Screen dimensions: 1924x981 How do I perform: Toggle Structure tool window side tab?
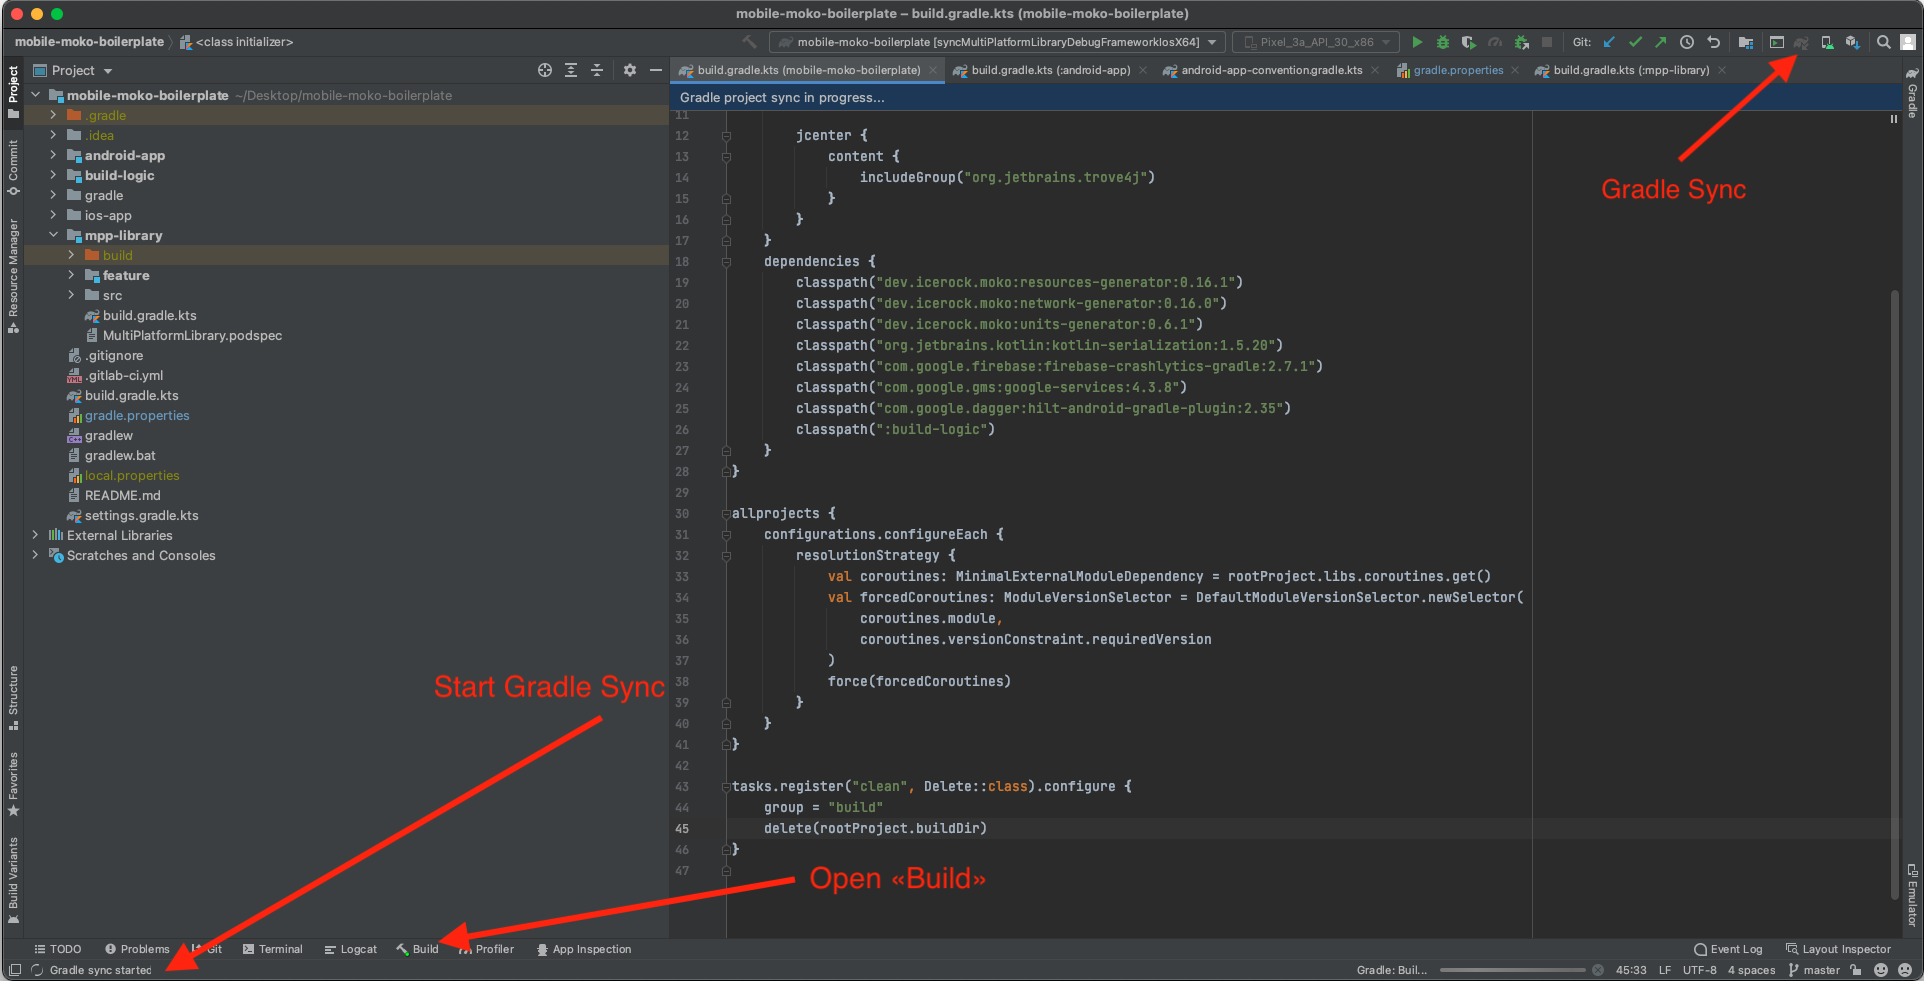point(13,697)
